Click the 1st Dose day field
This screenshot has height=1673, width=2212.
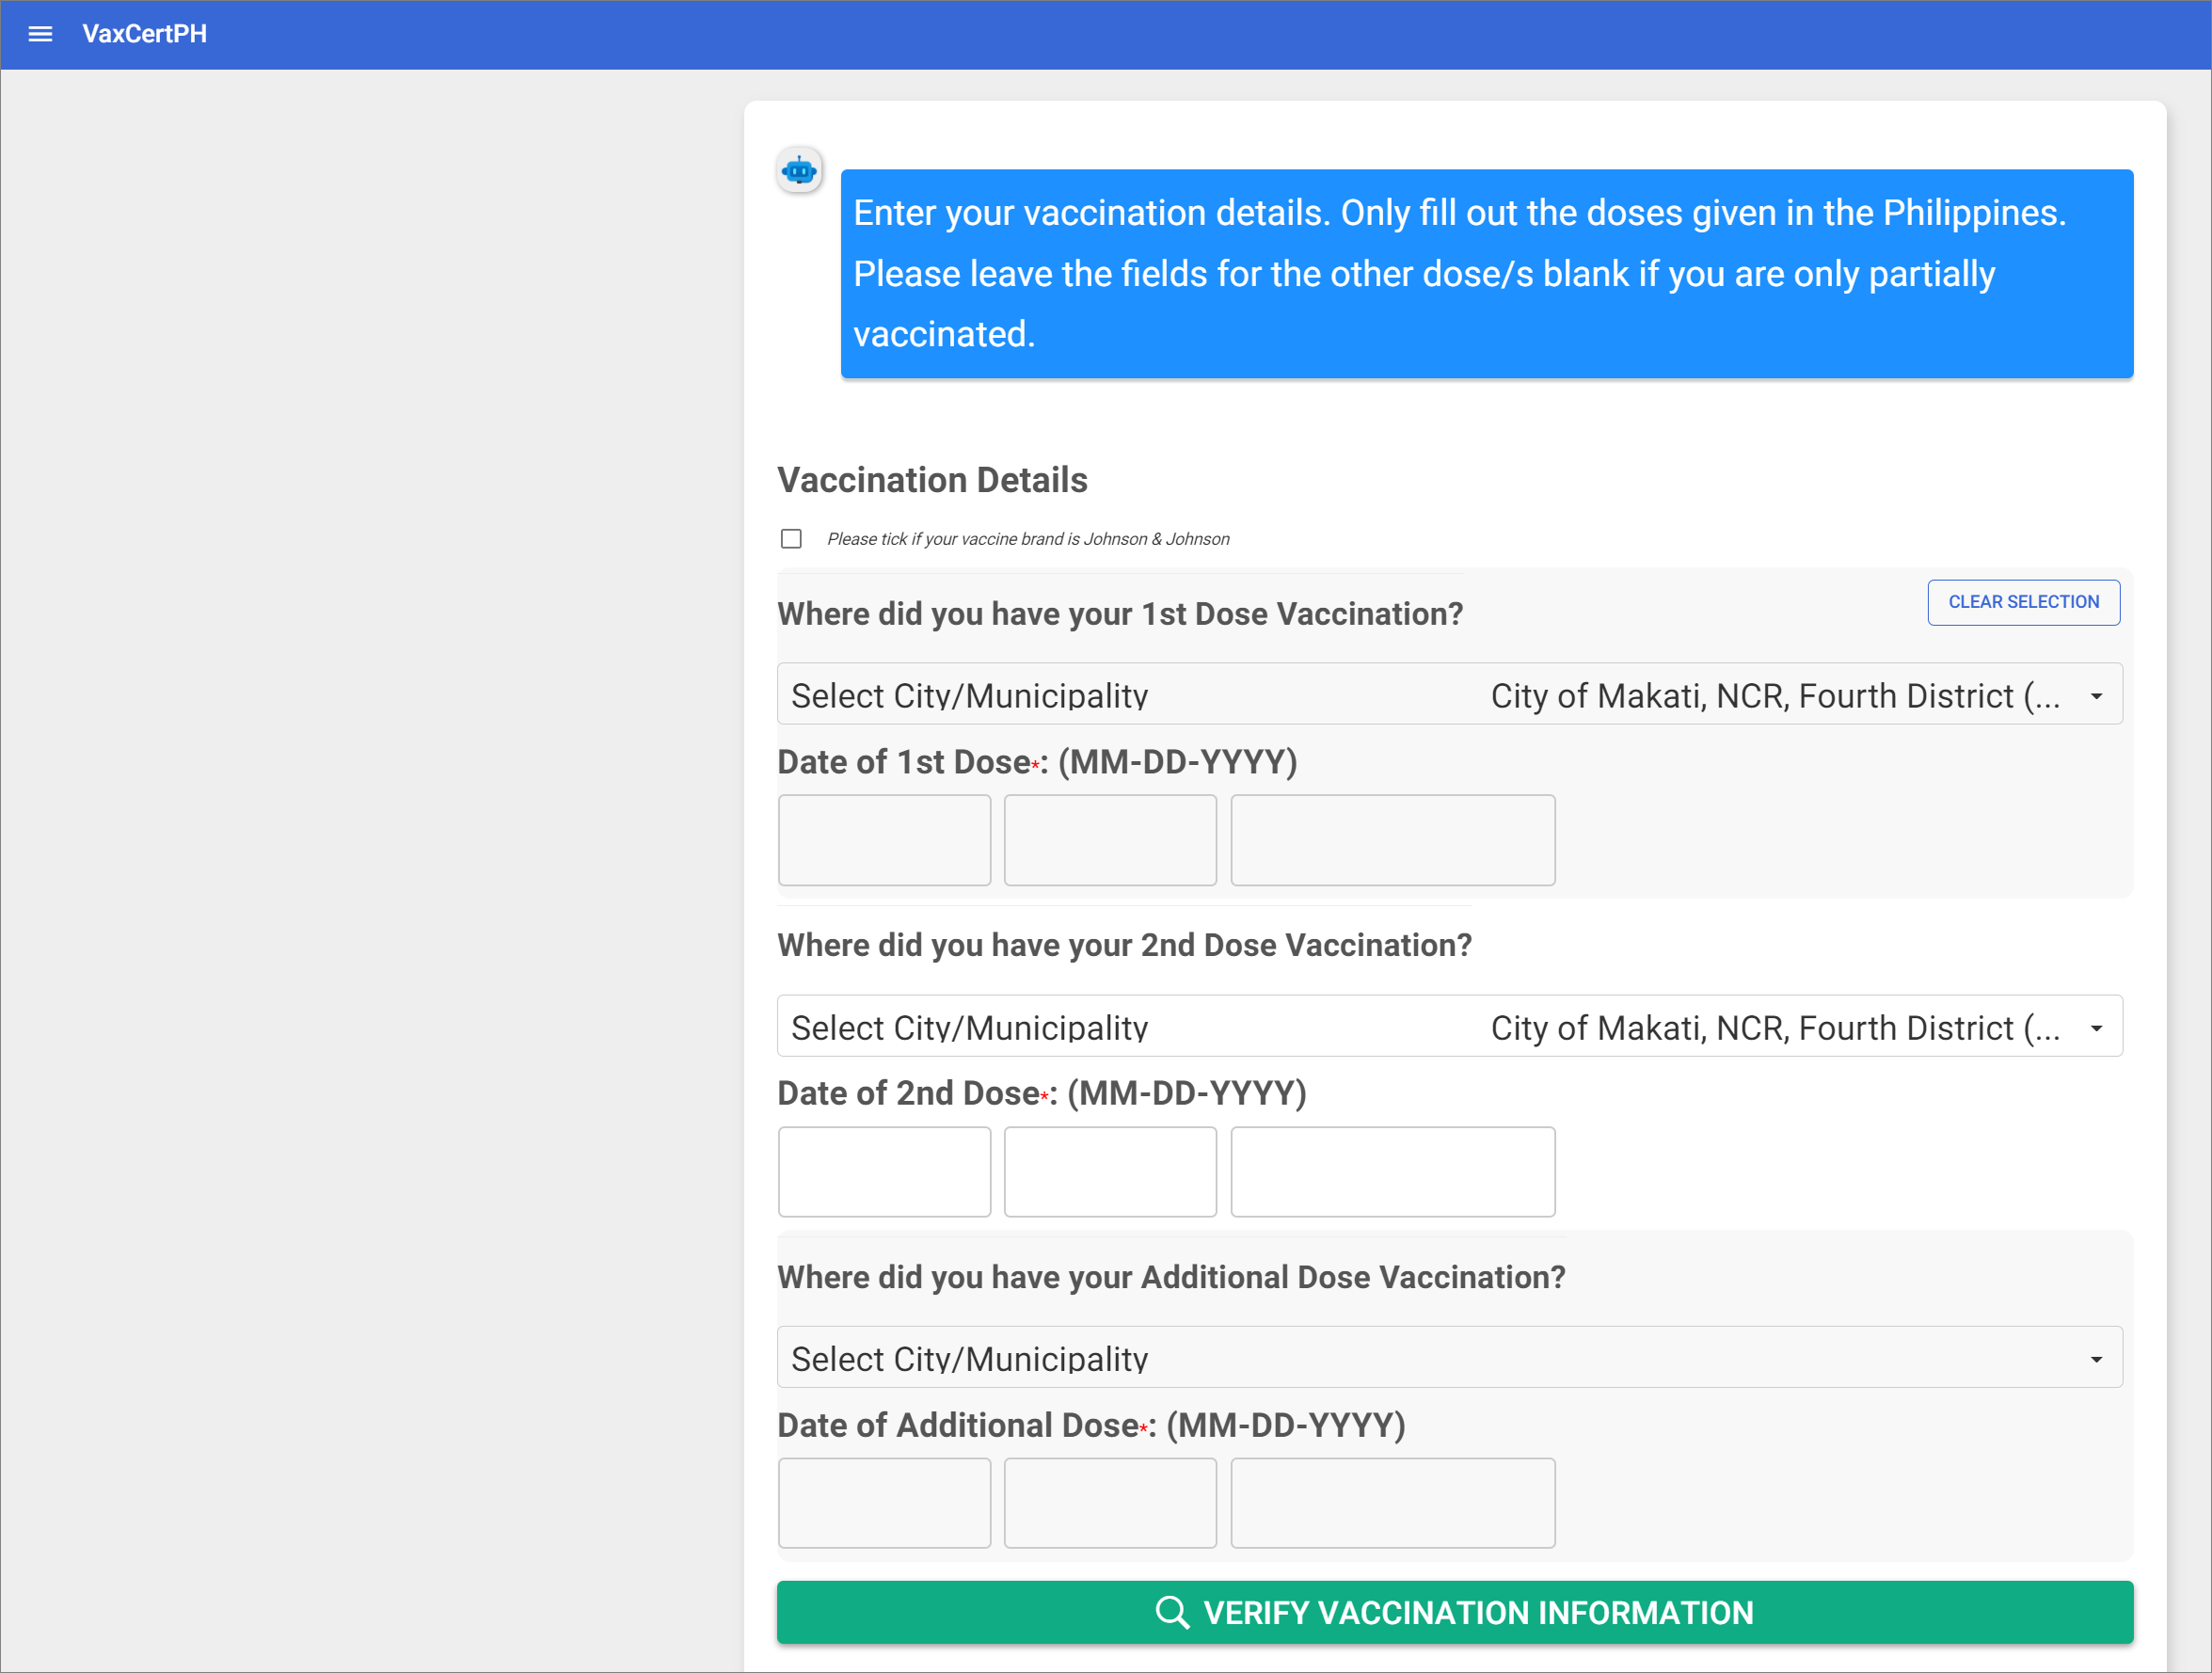(1110, 840)
